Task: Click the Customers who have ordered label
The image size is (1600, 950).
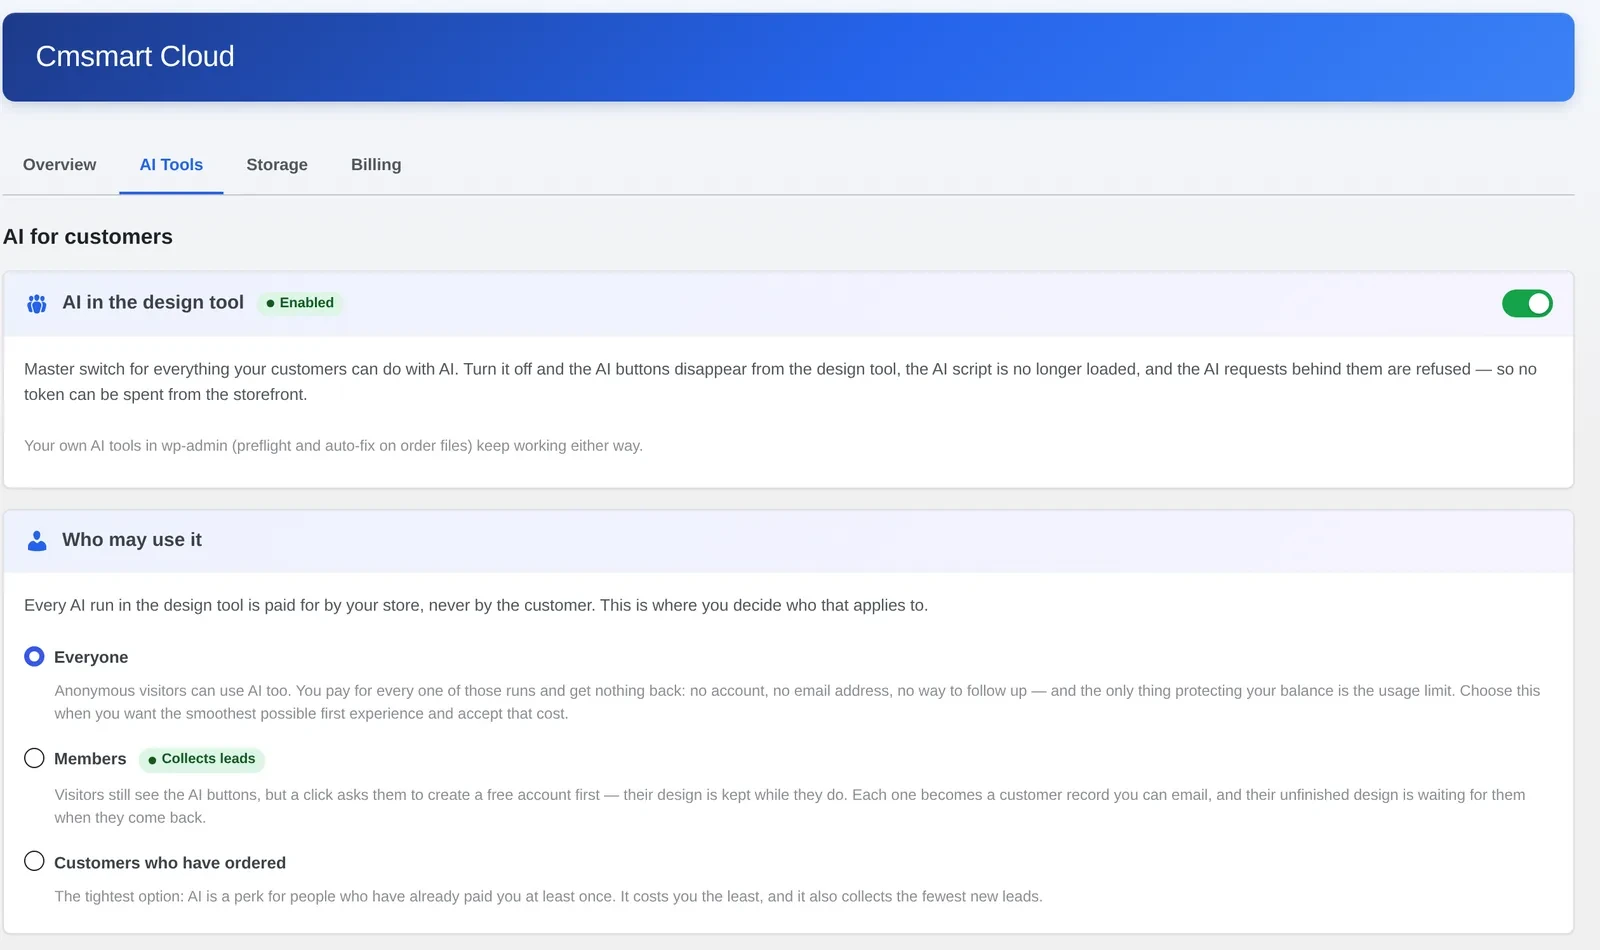Action: pyautogui.click(x=170, y=863)
